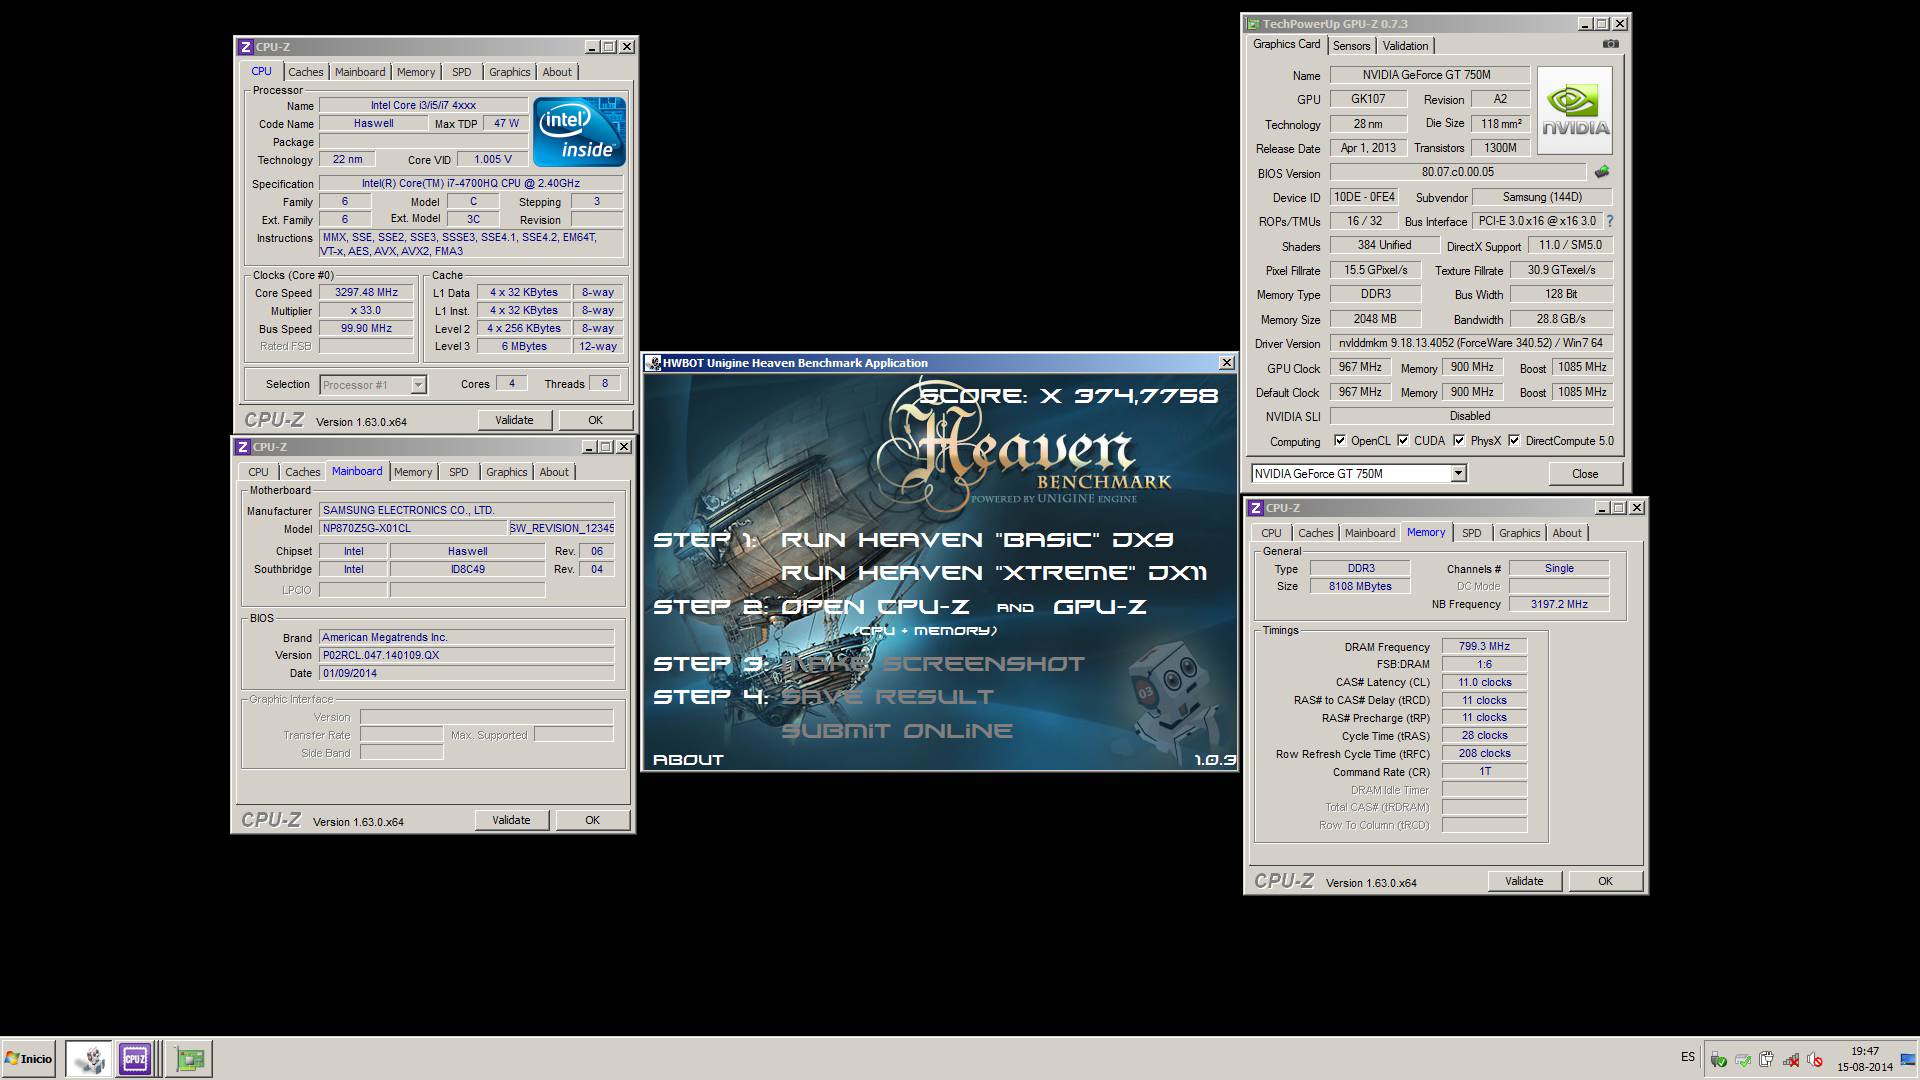Open the GPU-Z graphics card taskbar icon
The image size is (1920, 1080).
pos(189,1058)
